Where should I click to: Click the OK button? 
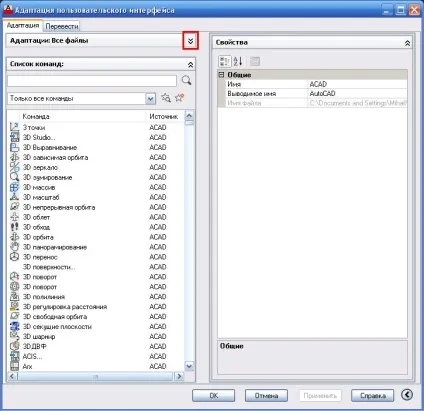pos(213,396)
